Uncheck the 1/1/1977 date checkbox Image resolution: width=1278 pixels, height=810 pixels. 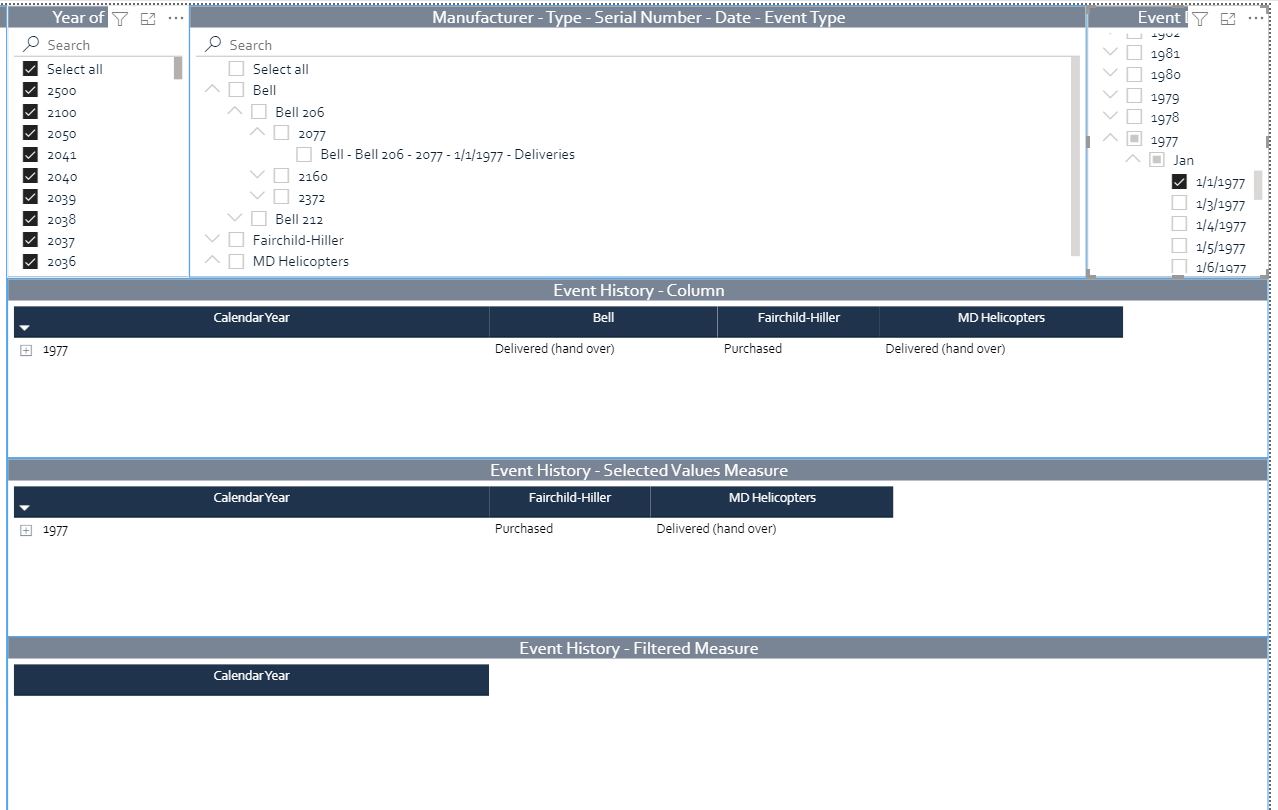tap(1179, 182)
